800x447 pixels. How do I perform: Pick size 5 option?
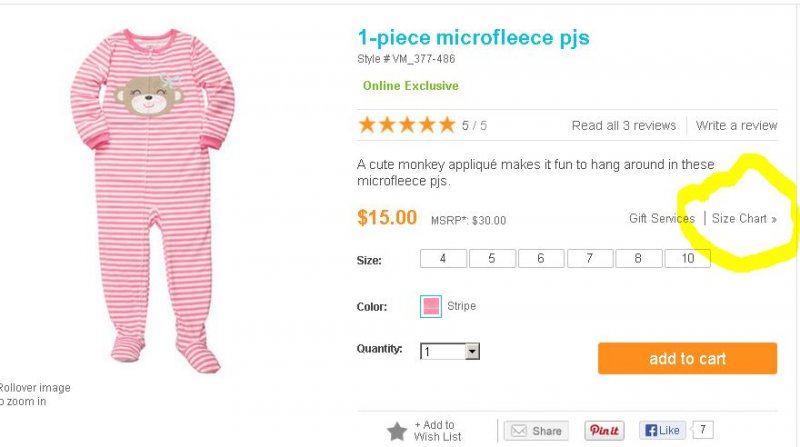[492, 259]
